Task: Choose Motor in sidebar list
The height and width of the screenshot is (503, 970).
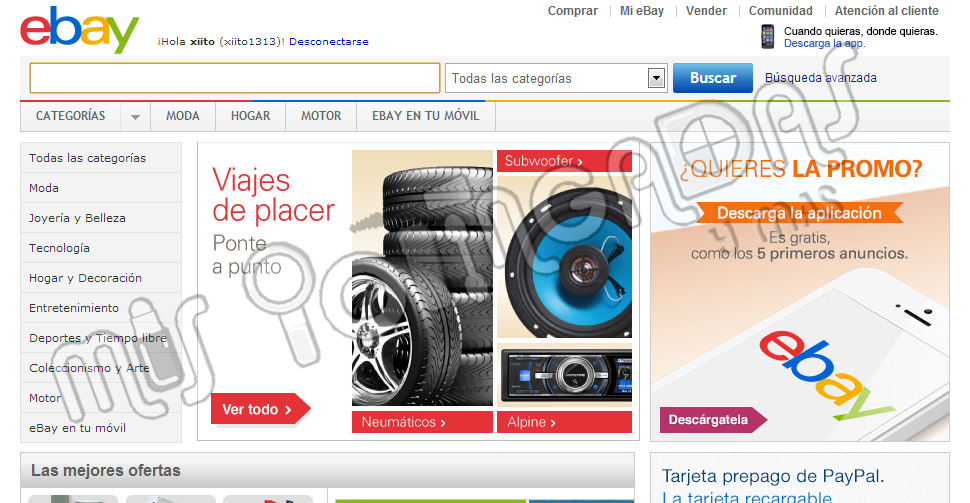Action: point(101,398)
